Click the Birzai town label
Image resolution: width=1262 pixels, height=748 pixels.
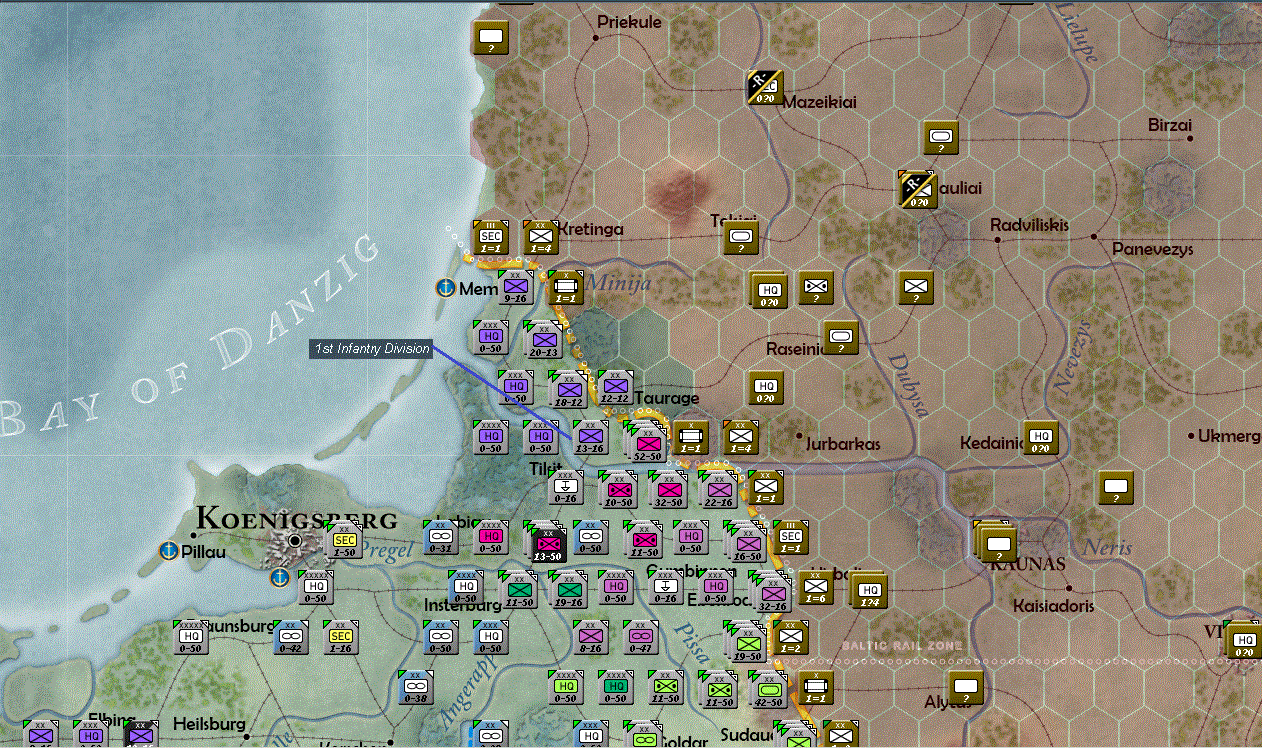[x=1170, y=125]
